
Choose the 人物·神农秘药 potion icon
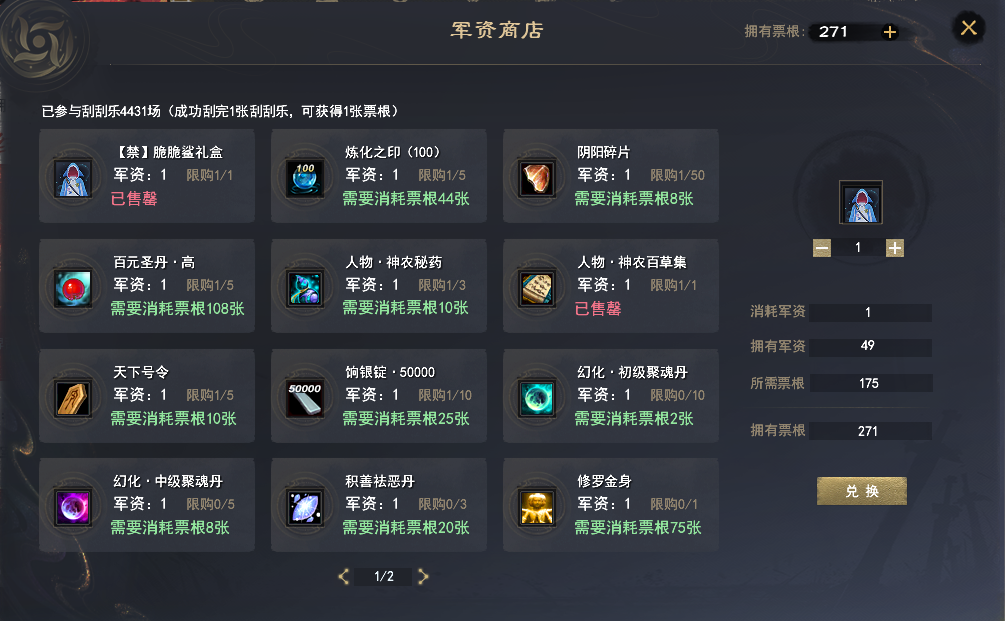(x=304, y=288)
